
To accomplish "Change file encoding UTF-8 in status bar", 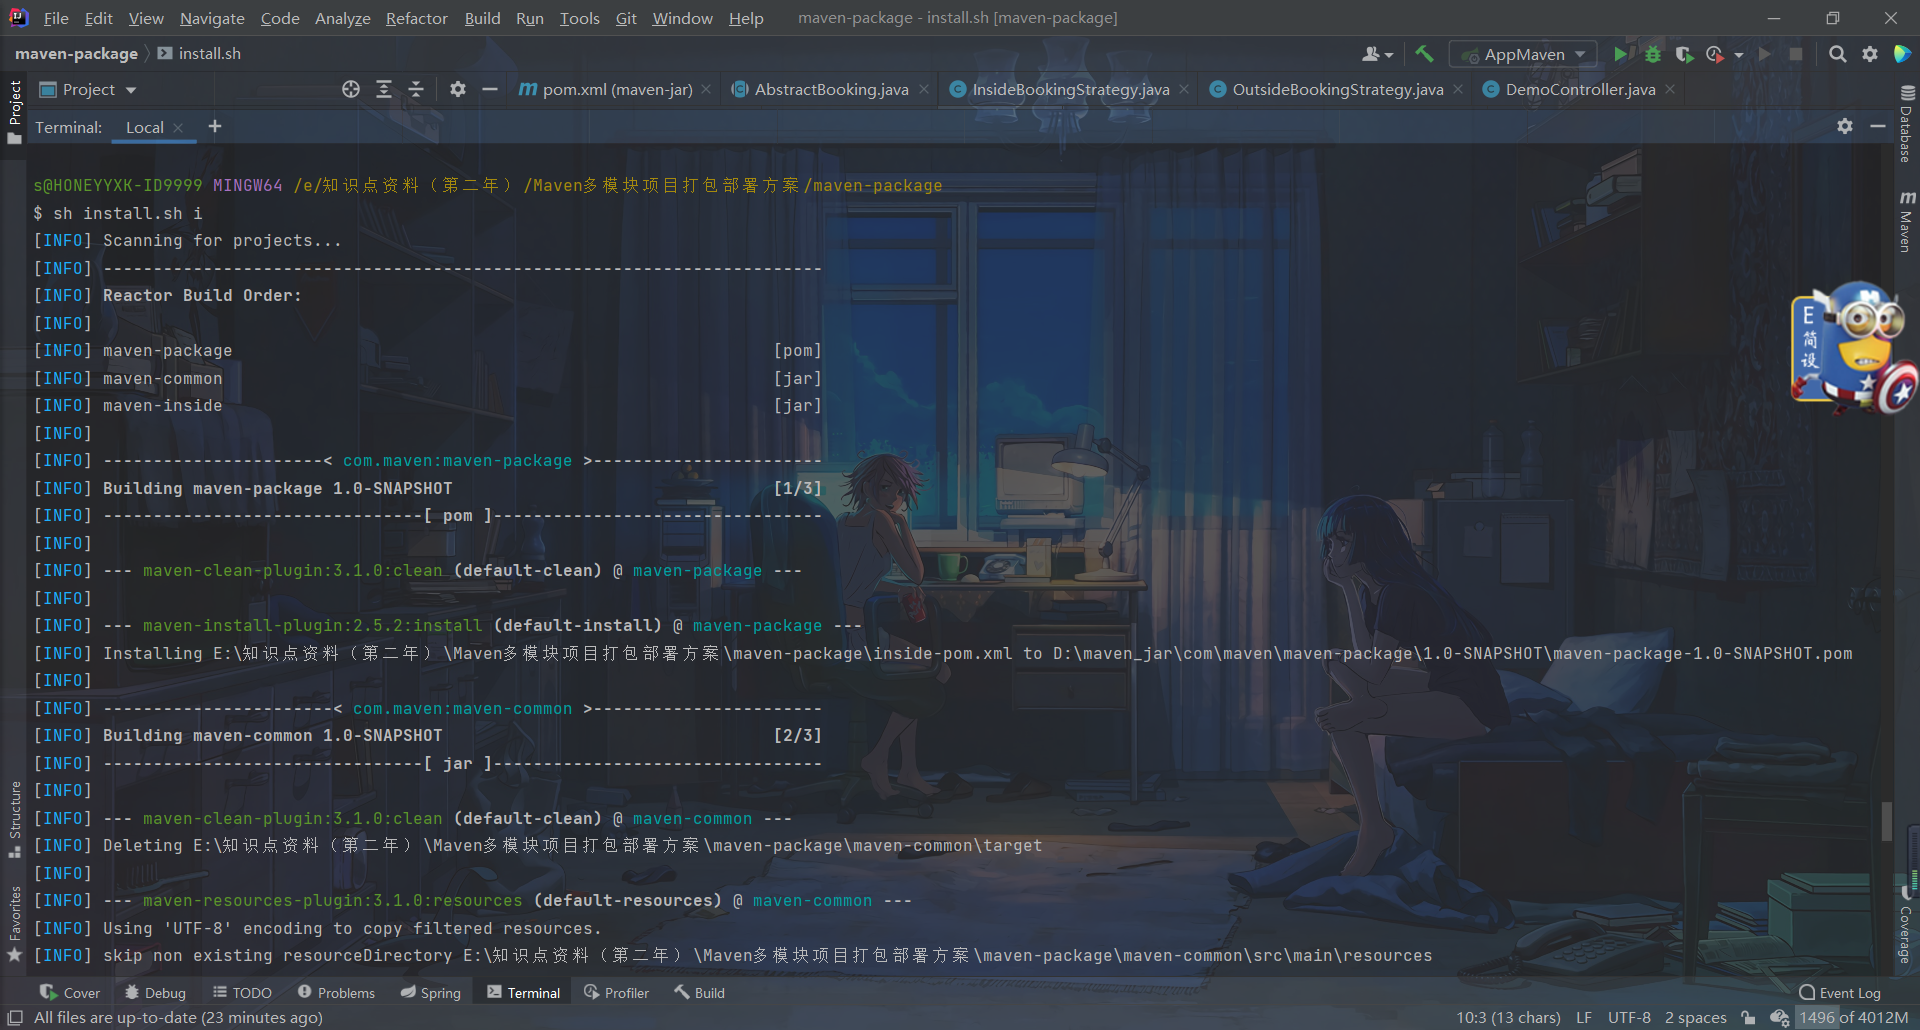I will (1629, 1017).
